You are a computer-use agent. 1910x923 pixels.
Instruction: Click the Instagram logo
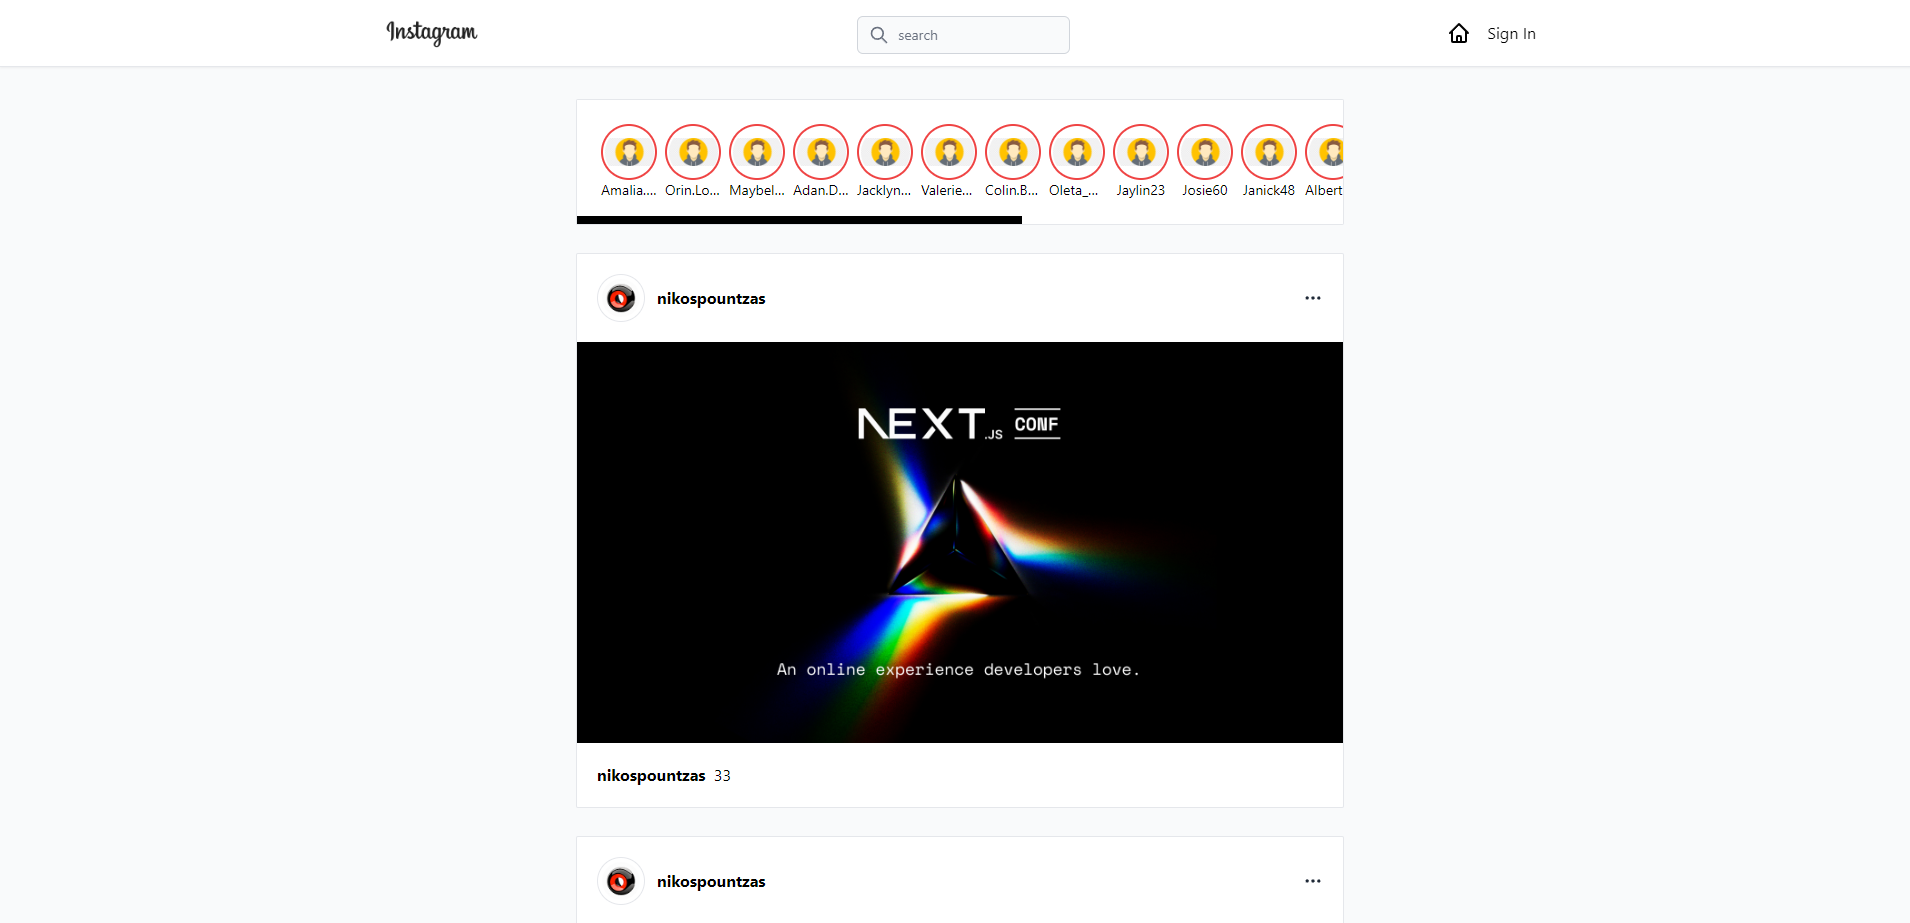tap(431, 33)
